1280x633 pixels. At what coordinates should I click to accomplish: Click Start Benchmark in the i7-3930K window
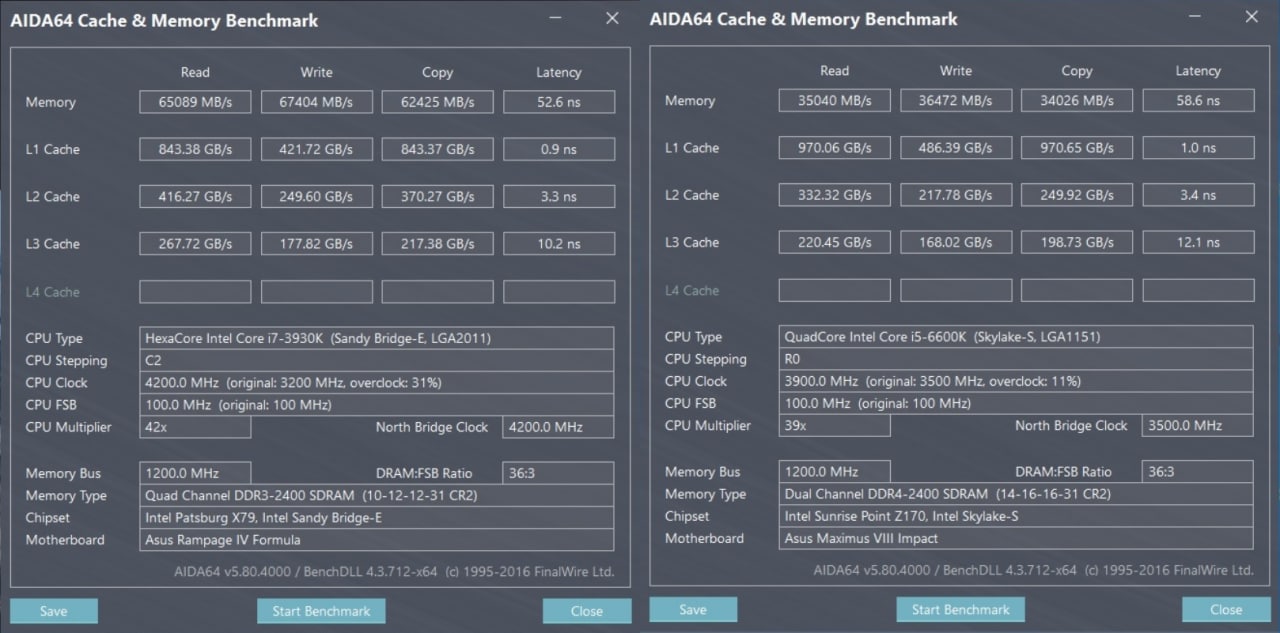click(321, 611)
